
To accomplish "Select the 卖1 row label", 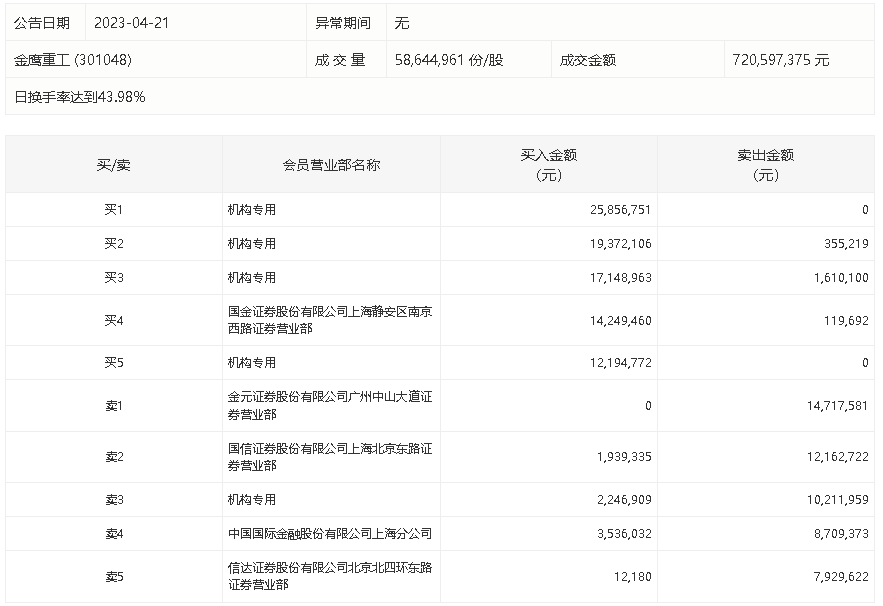I will pyautogui.click(x=113, y=406).
